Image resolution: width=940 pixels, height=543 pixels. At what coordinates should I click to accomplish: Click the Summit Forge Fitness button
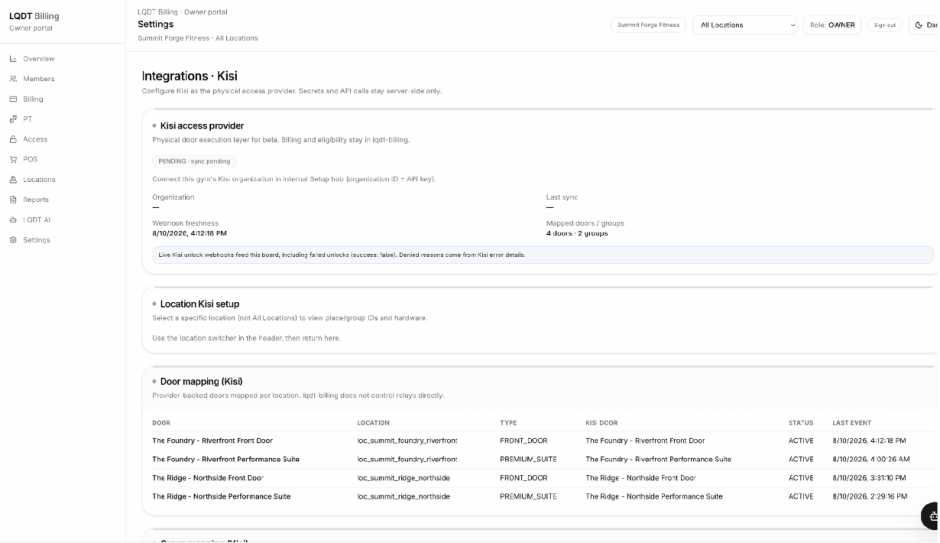coord(648,25)
